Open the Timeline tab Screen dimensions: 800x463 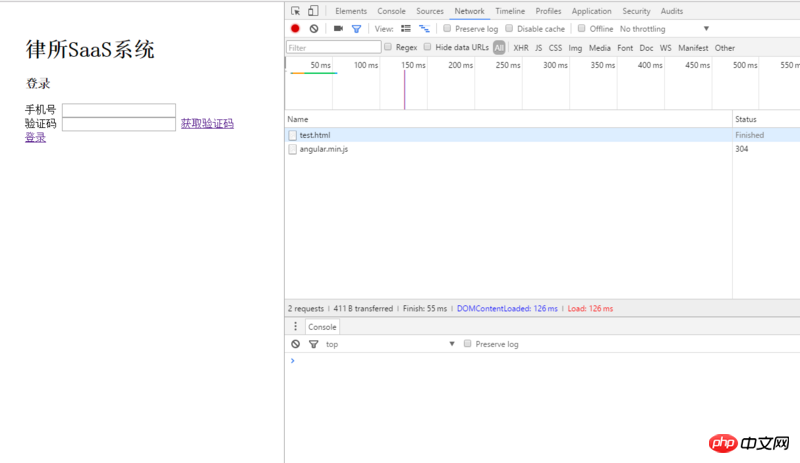point(510,11)
